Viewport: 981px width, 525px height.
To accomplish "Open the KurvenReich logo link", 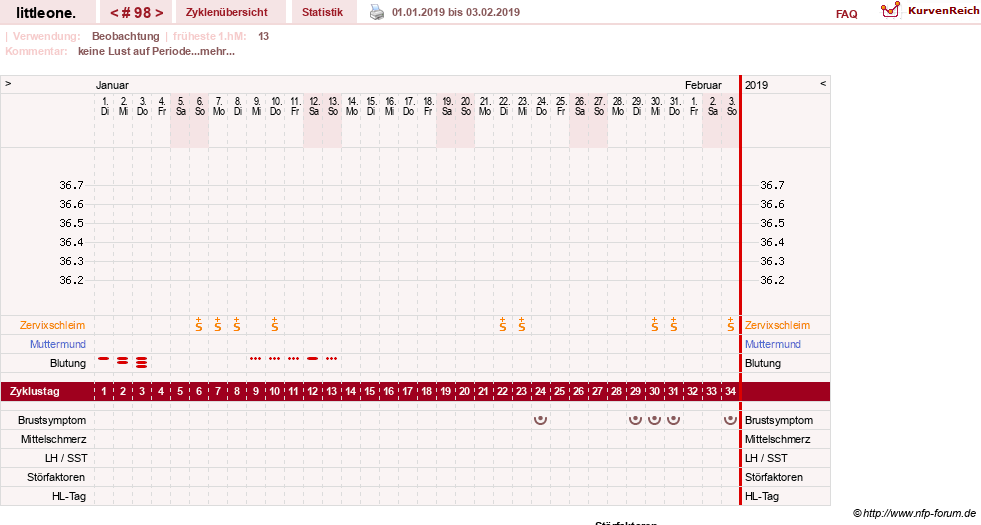I will 929,11.
